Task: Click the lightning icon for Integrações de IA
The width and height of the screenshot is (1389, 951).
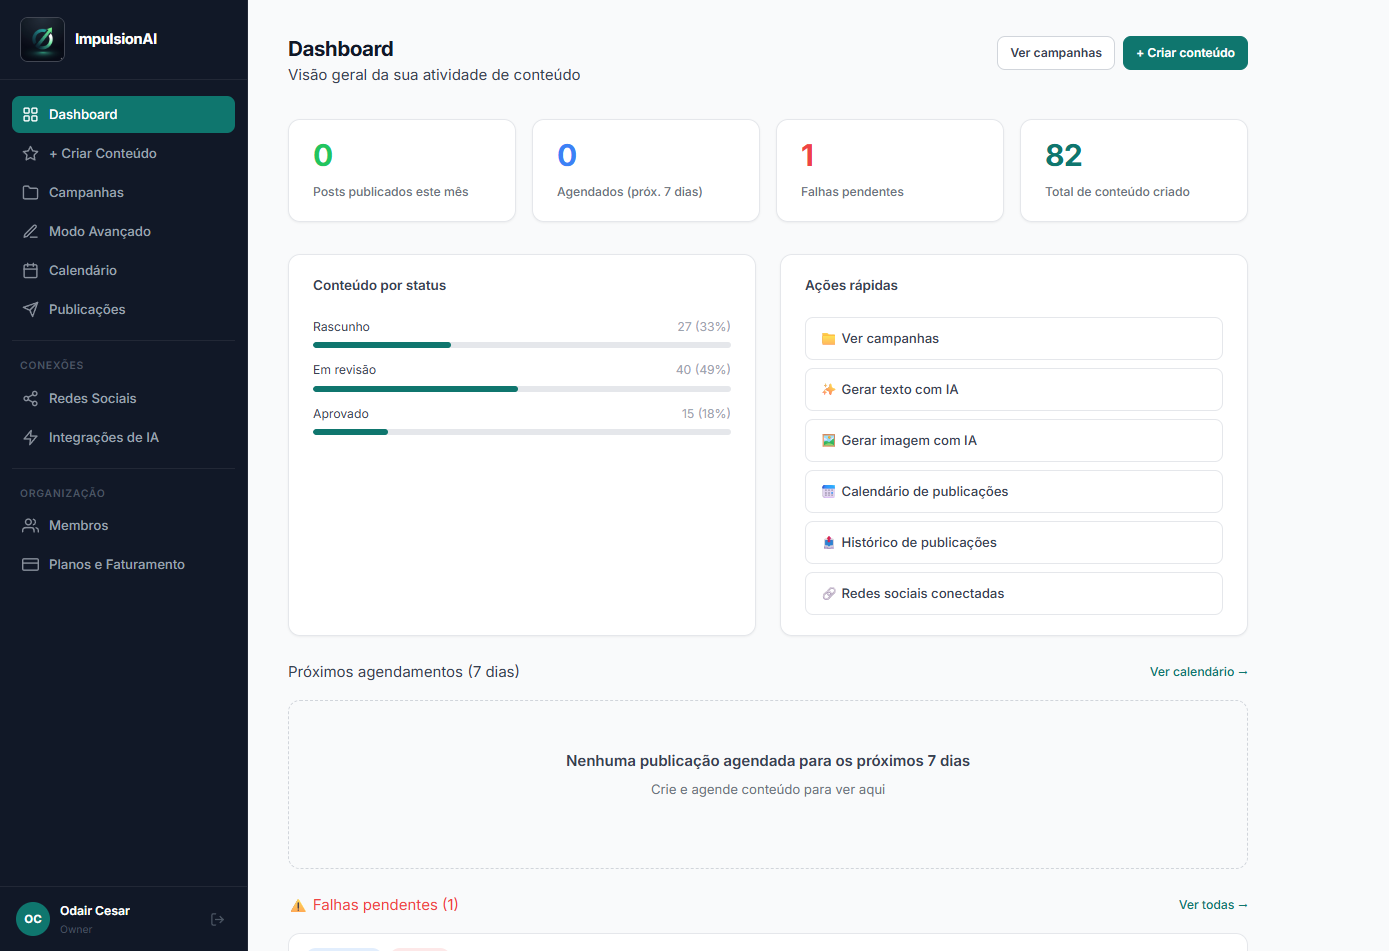Action: point(31,437)
